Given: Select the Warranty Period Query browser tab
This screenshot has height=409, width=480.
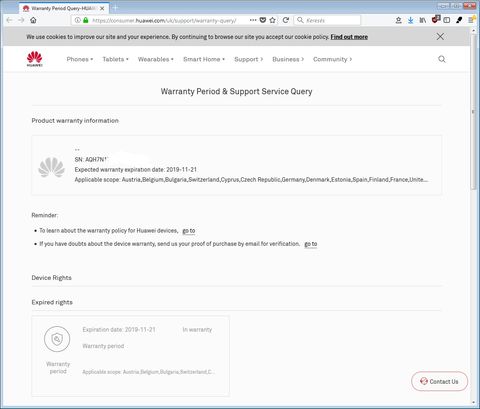Looking at the screenshot, I should pos(63,8).
